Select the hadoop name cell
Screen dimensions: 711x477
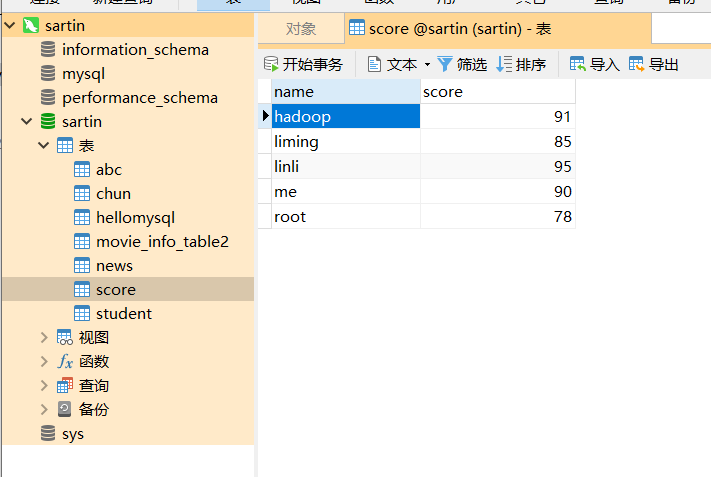(346, 117)
